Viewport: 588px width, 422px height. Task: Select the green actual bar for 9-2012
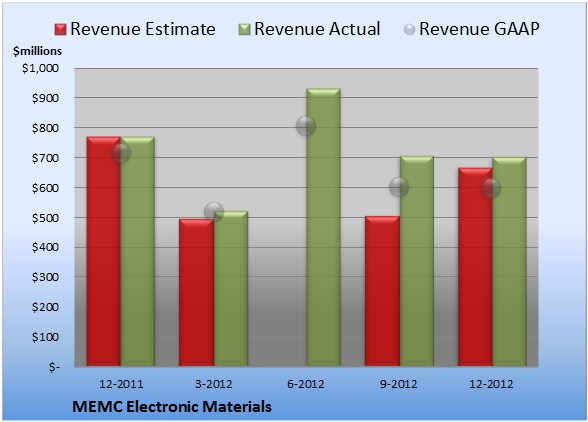click(417, 261)
